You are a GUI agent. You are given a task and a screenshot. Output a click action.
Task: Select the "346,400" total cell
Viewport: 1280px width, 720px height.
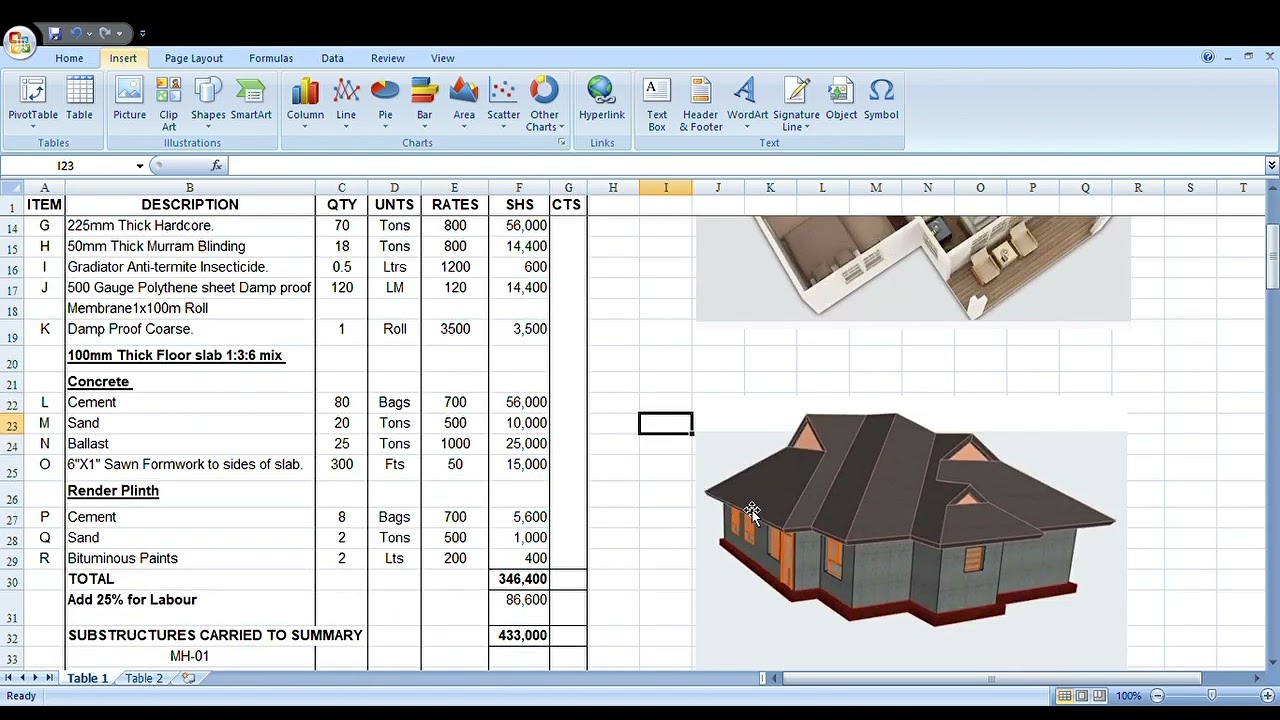pos(519,579)
